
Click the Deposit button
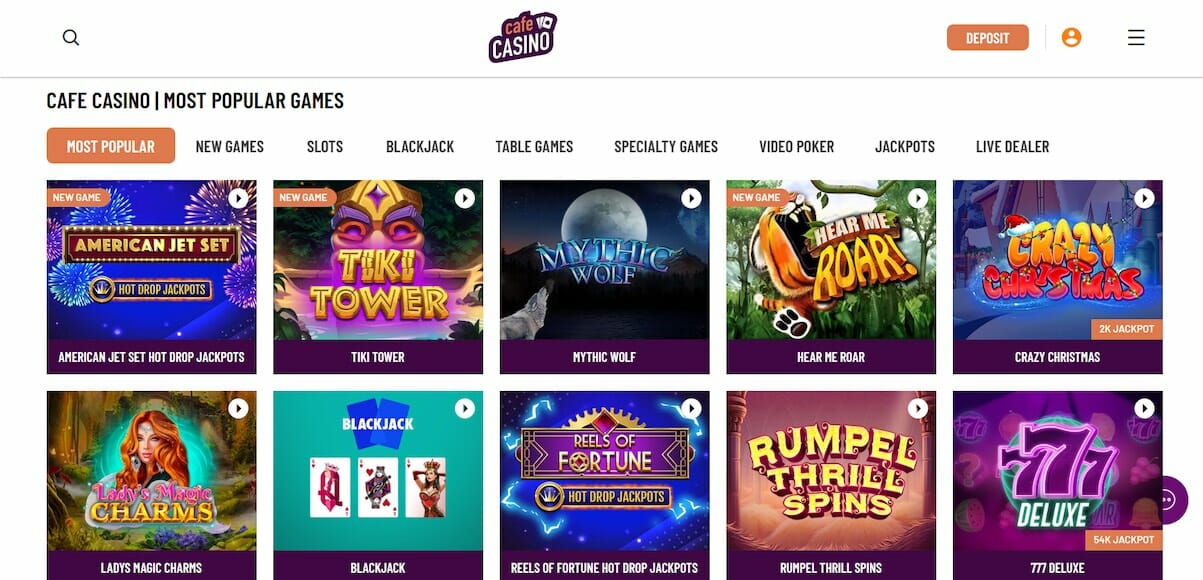987,36
